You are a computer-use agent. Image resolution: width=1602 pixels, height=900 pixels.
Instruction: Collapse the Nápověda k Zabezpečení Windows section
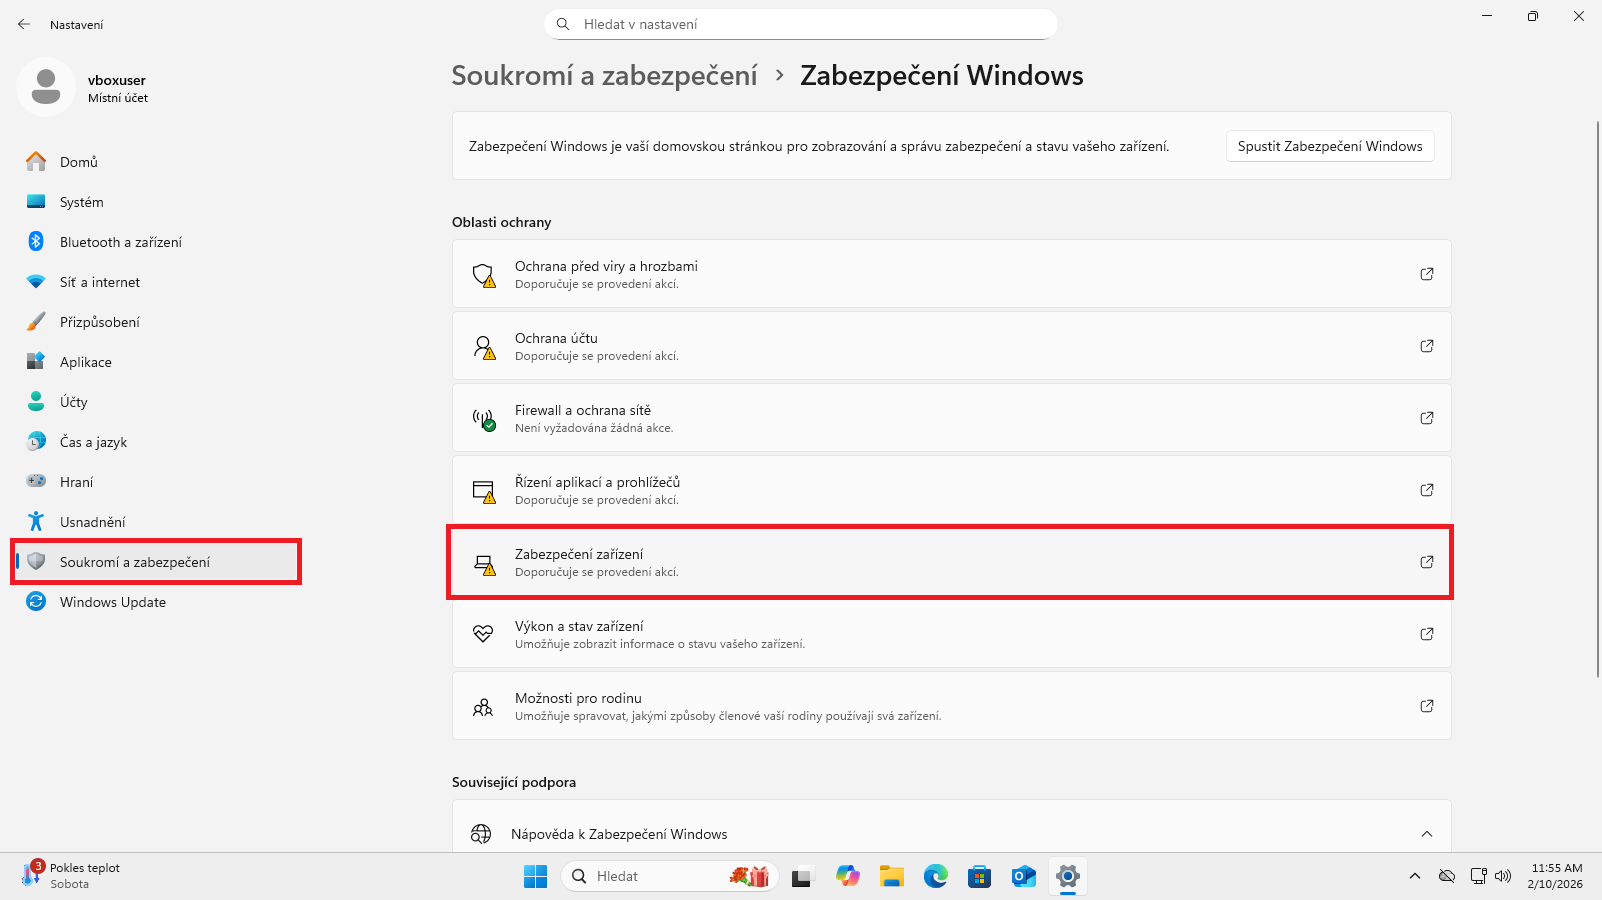coord(1427,833)
